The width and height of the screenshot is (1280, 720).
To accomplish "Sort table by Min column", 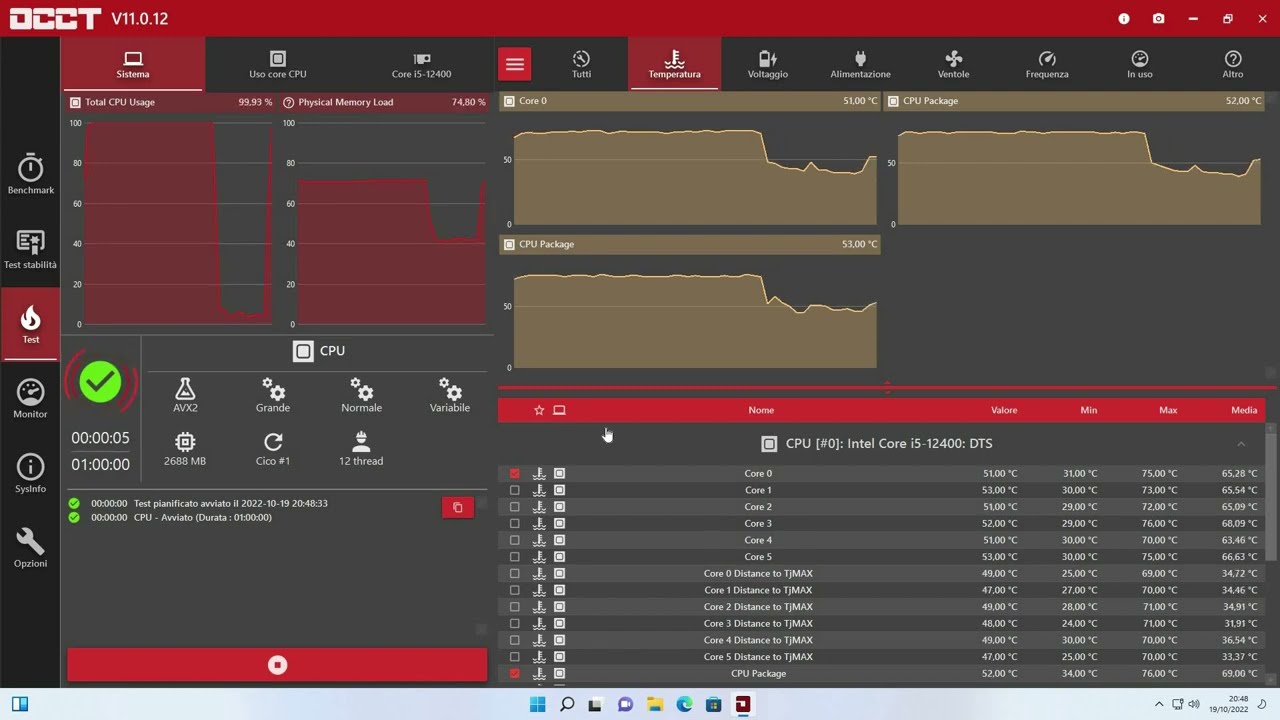I will 1088,410.
